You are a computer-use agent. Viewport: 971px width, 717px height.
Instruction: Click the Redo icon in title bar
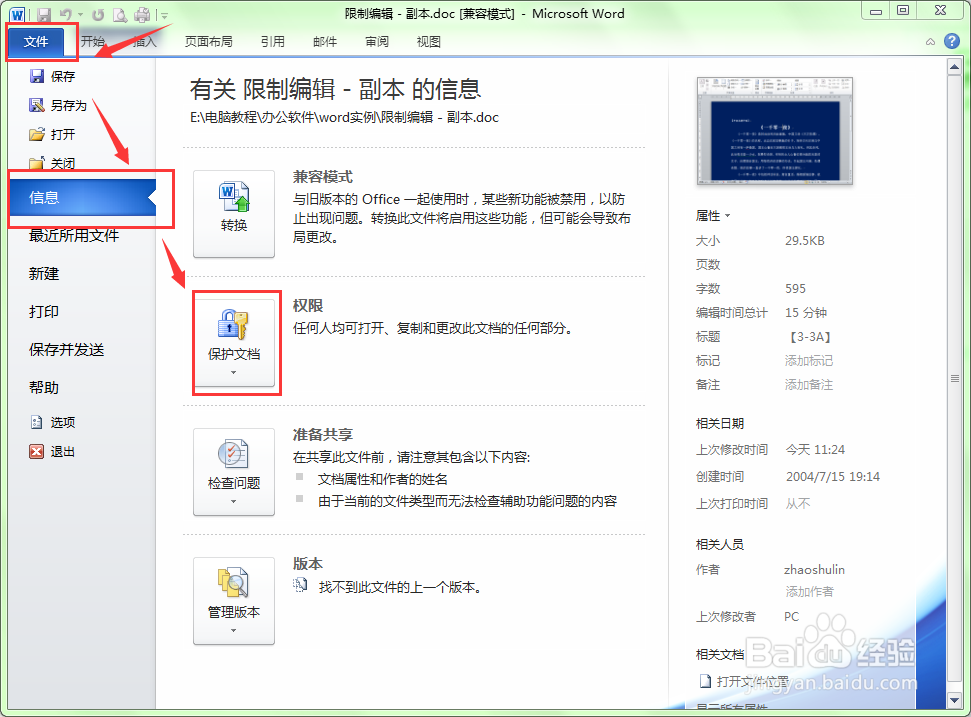(98, 14)
